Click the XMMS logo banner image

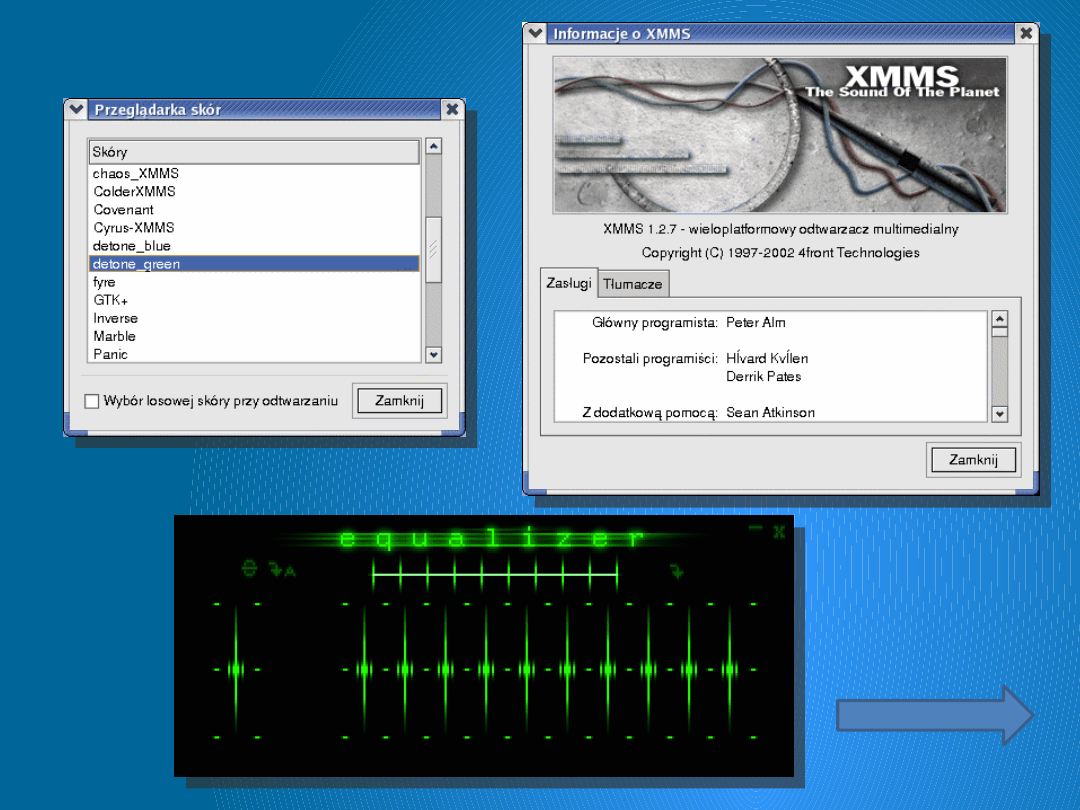coord(780,134)
